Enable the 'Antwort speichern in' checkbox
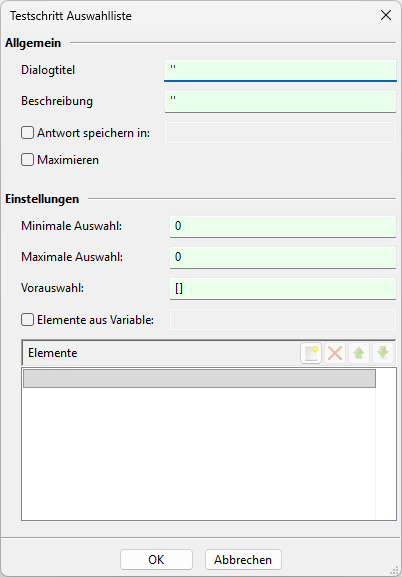The height and width of the screenshot is (577, 402). (x=27, y=133)
